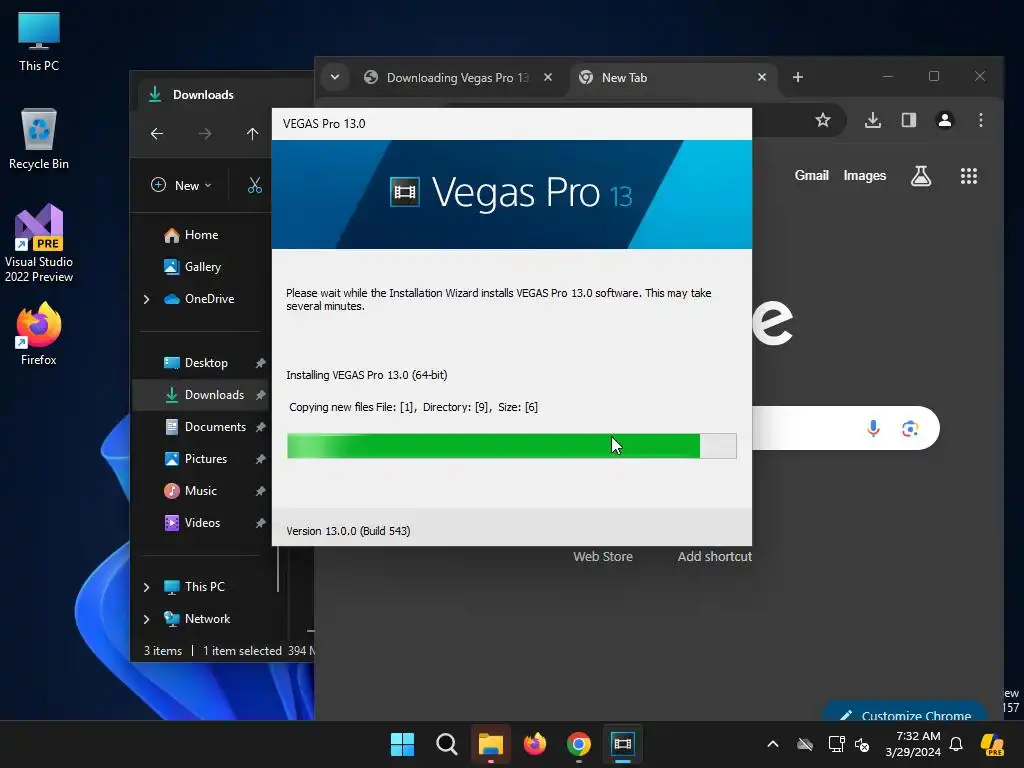Open the New dropdown in File Explorer
The width and height of the screenshot is (1024, 768).
pos(181,185)
